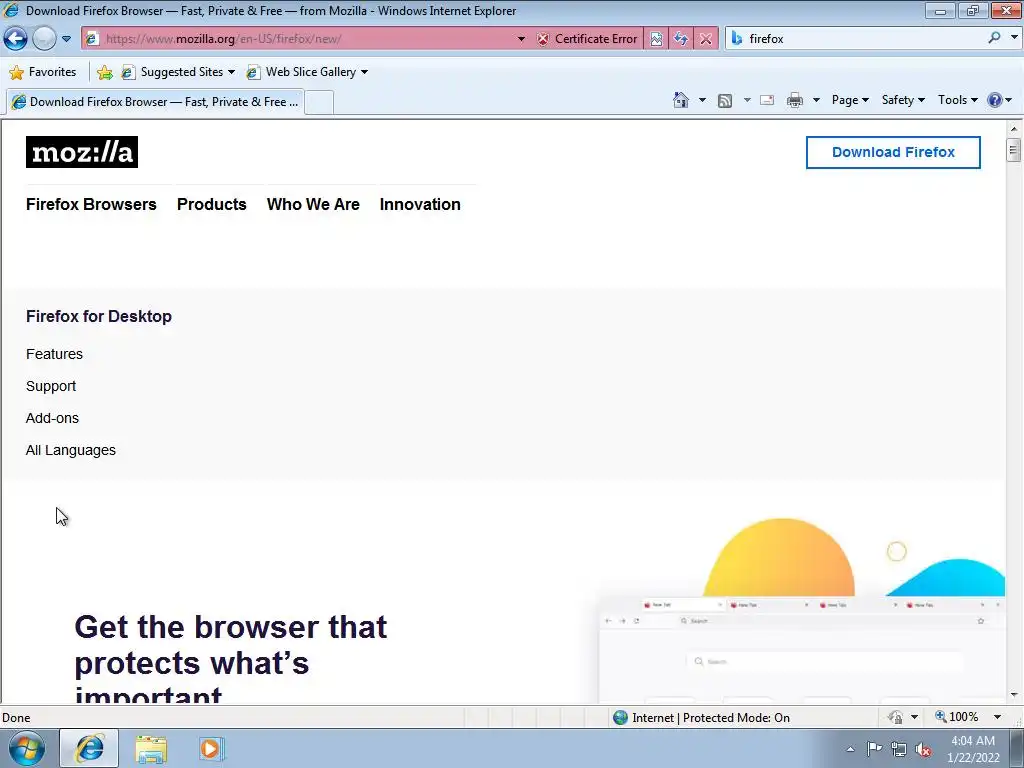Viewport: 1024px width, 768px height.
Task: Run search with the magnifier icon
Action: coord(995,38)
